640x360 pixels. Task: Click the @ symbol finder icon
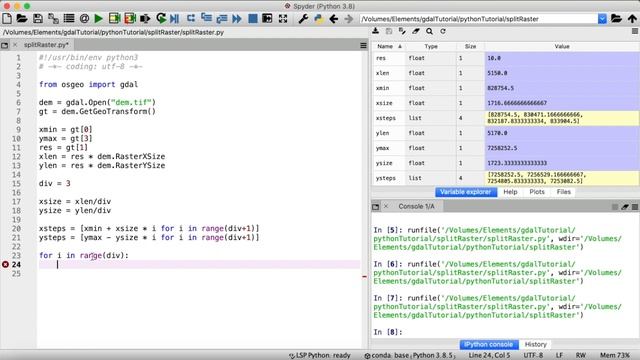(84, 18)
